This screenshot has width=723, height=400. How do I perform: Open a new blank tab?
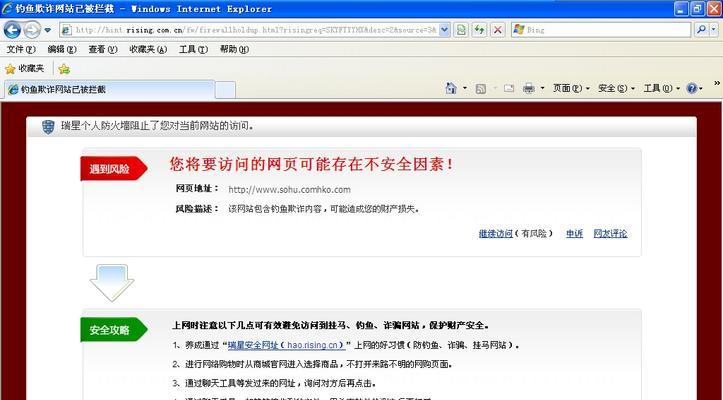click(x=225, y=90)
